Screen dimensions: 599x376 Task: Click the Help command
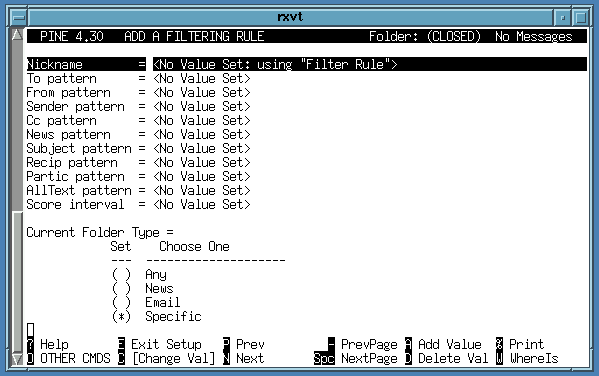click(x=54, y=344)
